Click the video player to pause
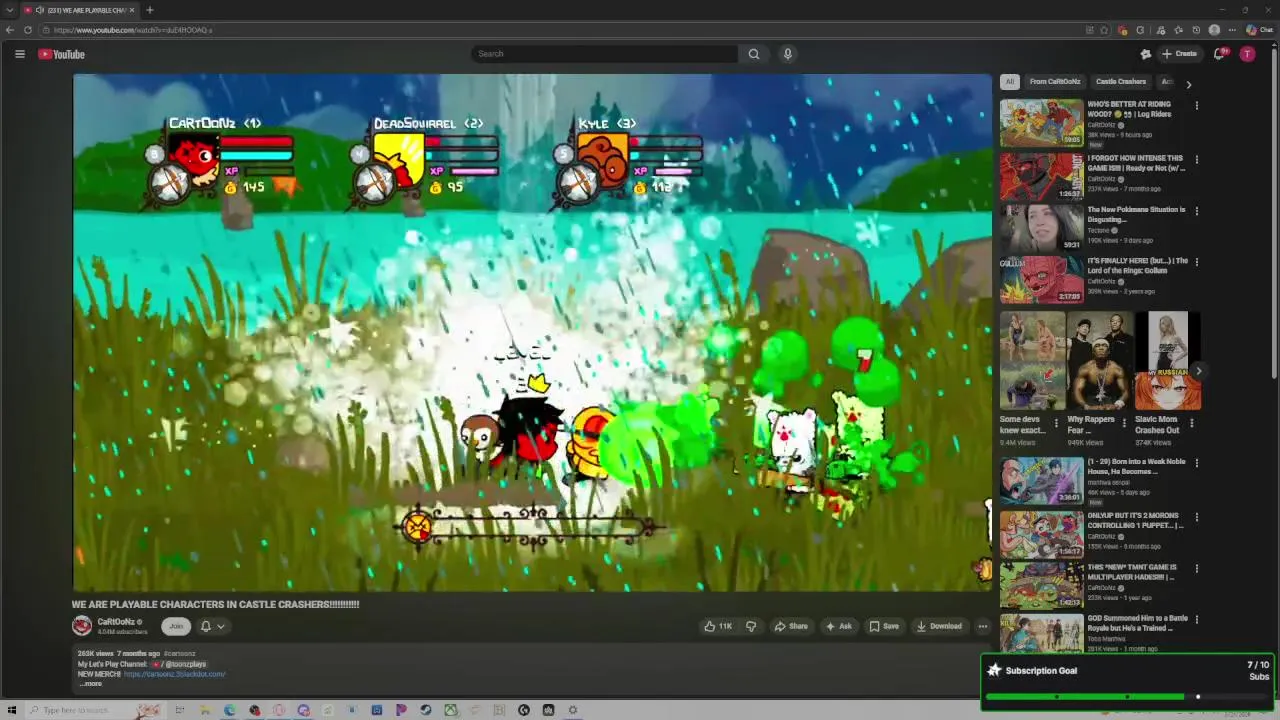This screenshot has height=720, width=1280. pos(532,332)
